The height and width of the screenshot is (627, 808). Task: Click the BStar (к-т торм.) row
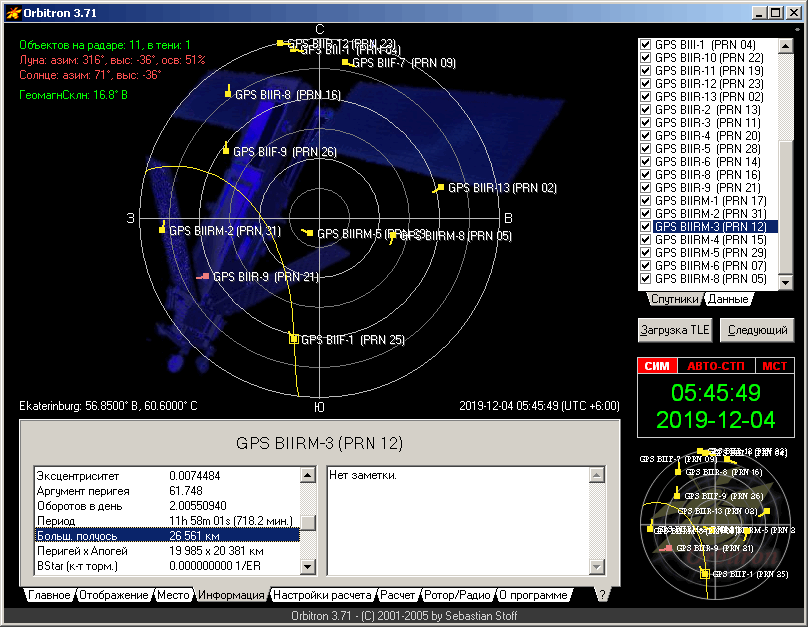[x=167, y=565]
